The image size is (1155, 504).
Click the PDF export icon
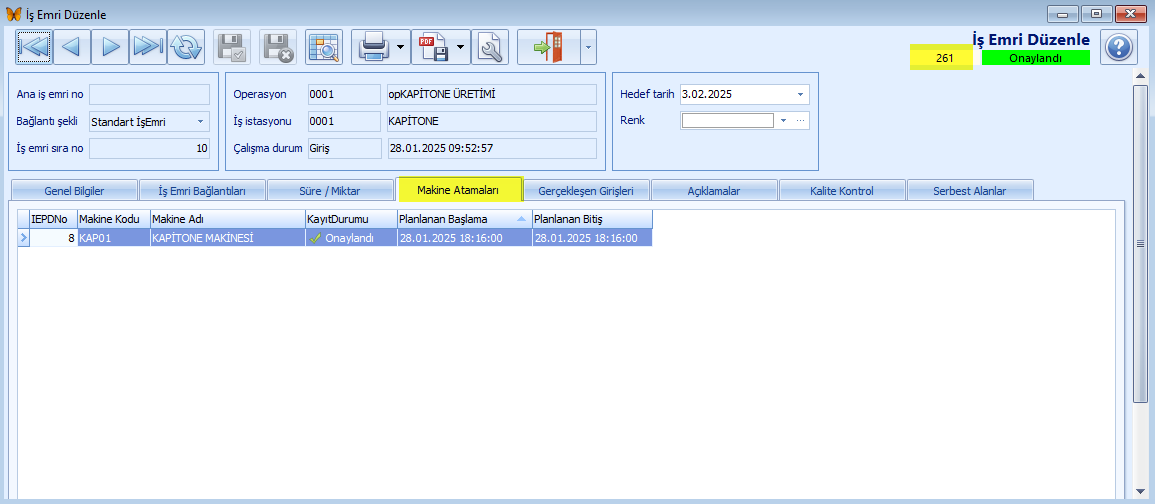(433, 48)
